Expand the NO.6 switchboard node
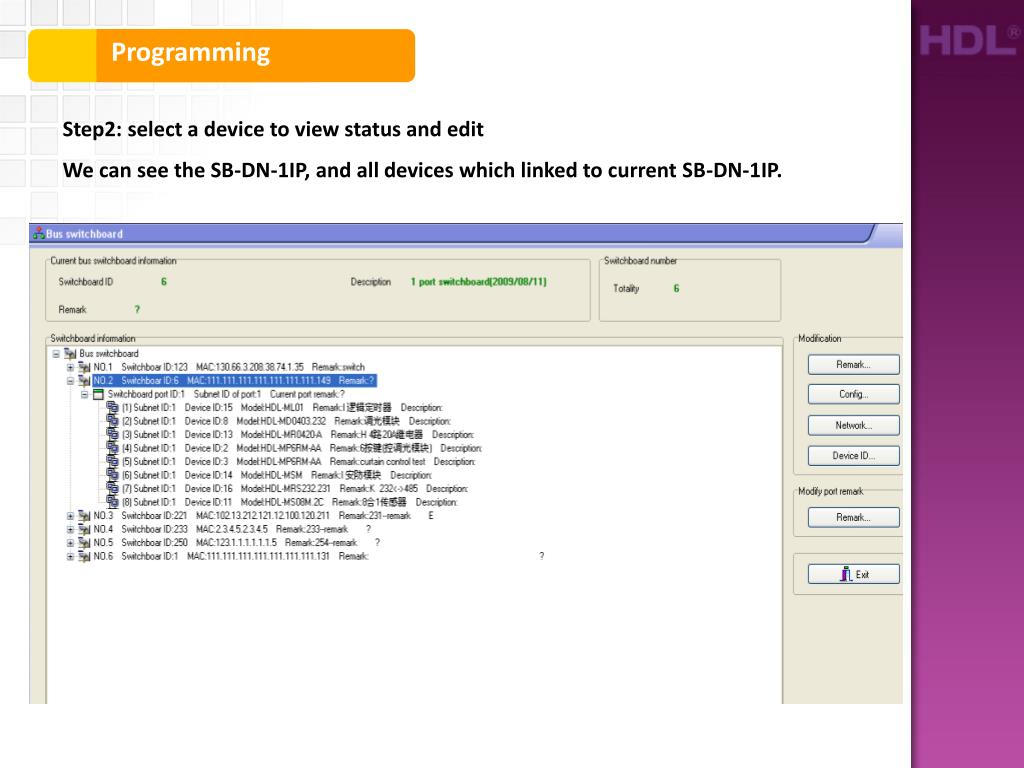Screen dimensions: 1024x768 tap(71, 556)
